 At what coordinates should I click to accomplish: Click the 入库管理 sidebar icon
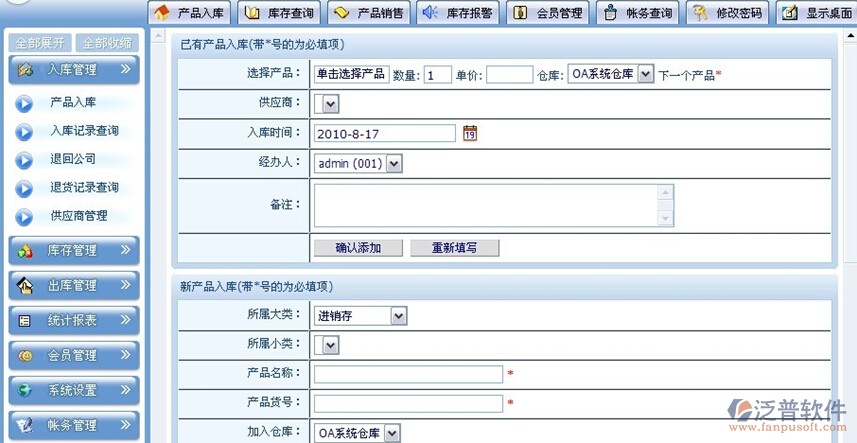point(25,70)
